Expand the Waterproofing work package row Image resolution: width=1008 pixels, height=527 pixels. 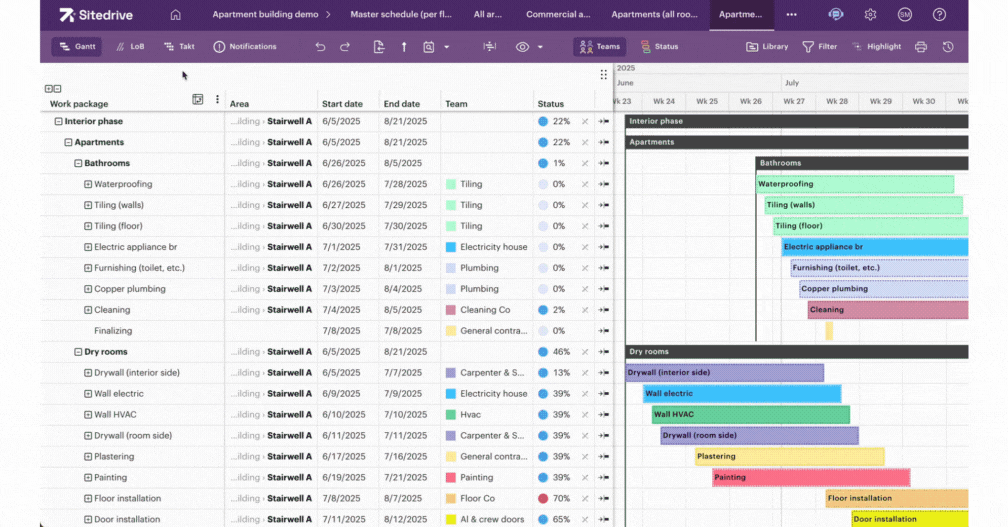tap(88, 184)
